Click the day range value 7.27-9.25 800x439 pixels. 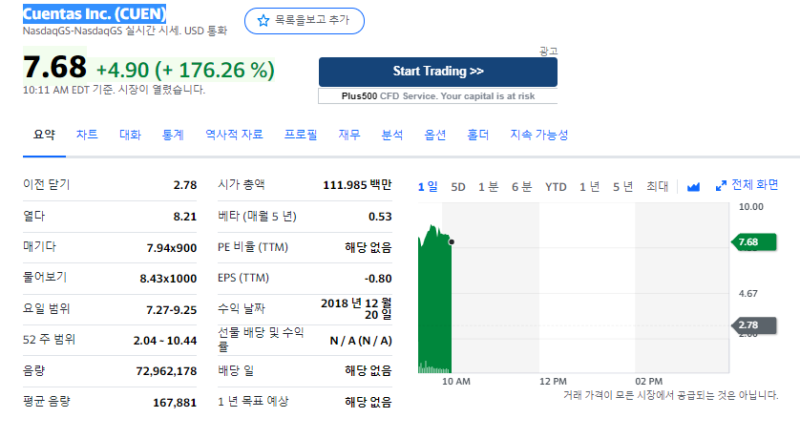pyautogui.click(x=171, y=310)
